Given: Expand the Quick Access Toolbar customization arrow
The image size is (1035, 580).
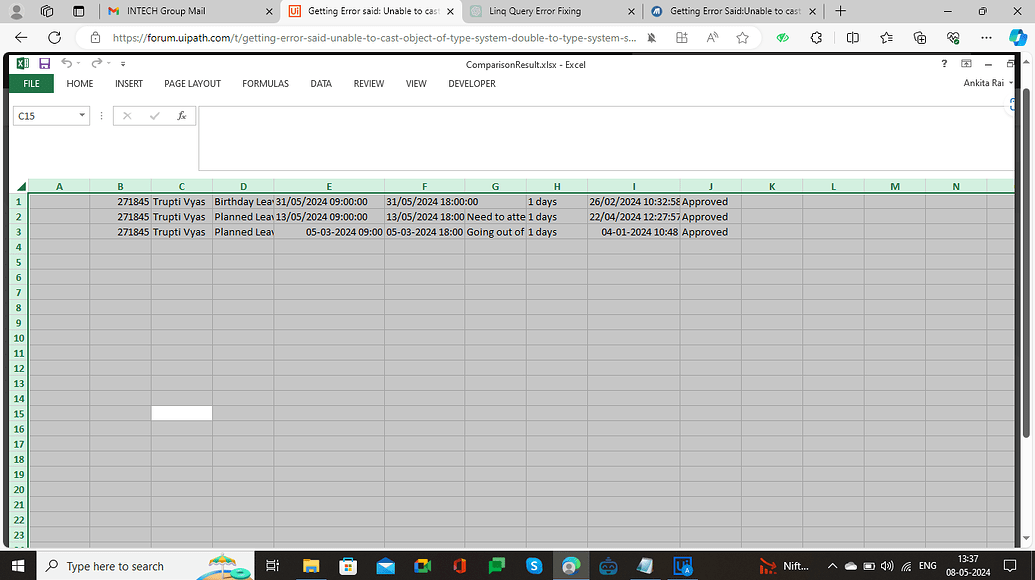Looking at the screenshot, I should pos(122,64).
